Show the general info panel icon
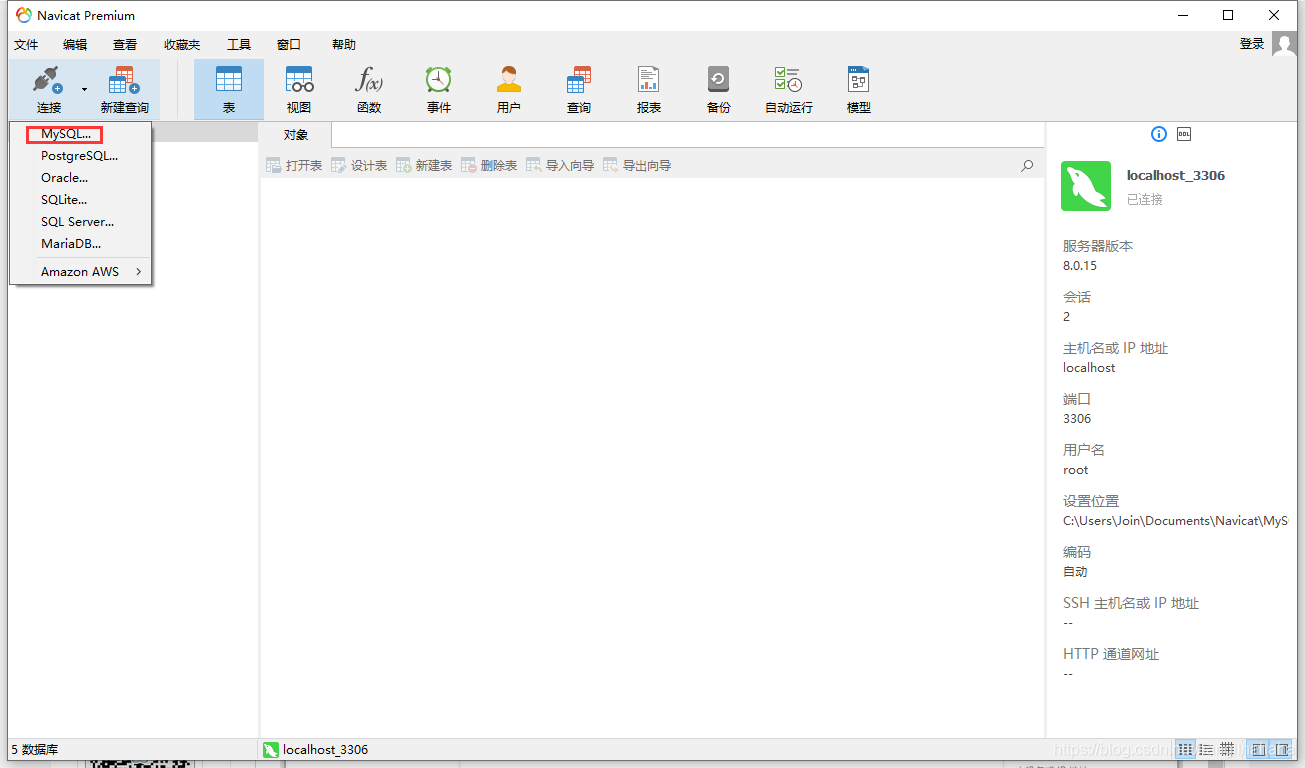The height and width of the screenshot is (768, 1305). pos(1159,134)
